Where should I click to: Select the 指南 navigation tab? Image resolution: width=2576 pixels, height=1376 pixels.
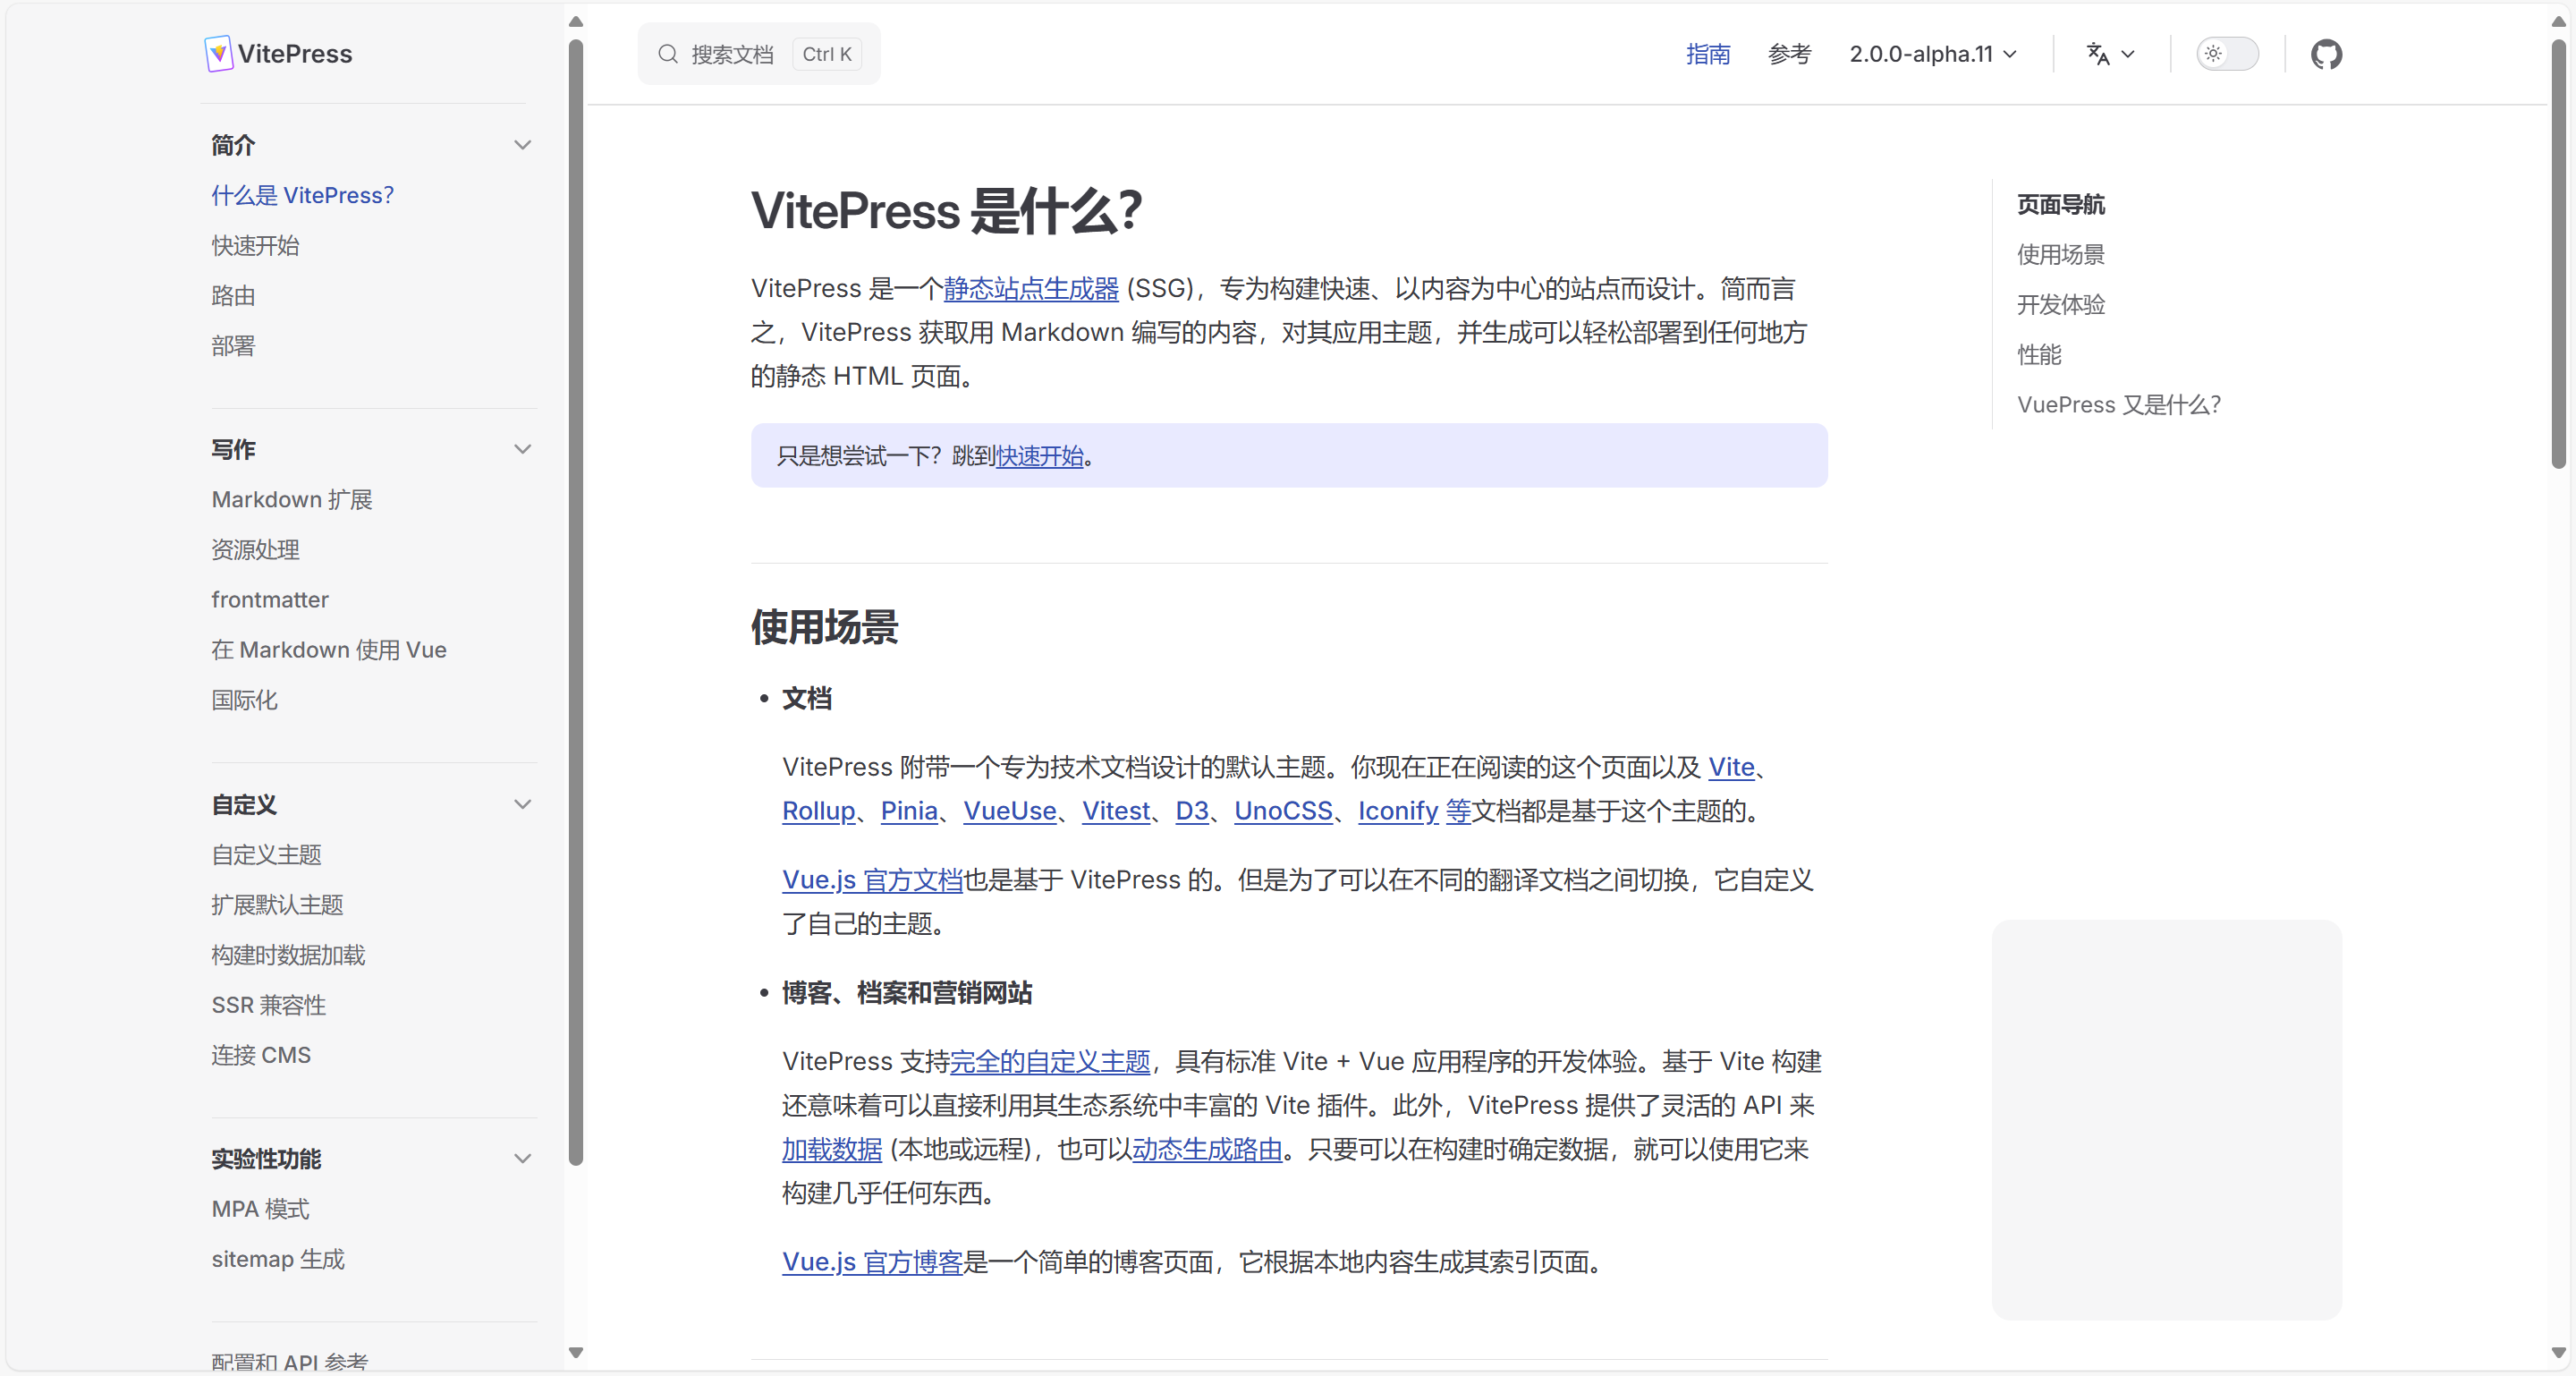pyautogui.click(x=1708, y=54)
